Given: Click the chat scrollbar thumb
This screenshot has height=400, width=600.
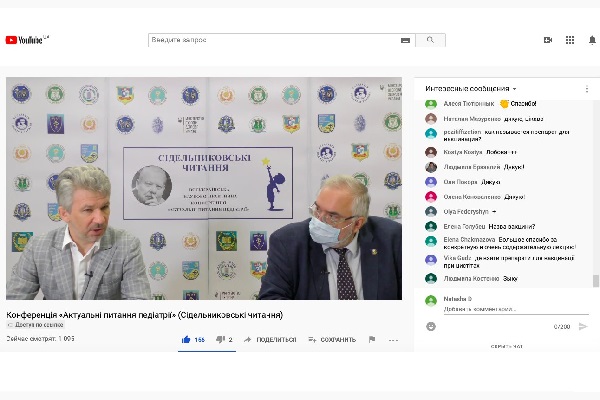Looking at the screenshot, I should pyautogui.click(x=595, y=281).
